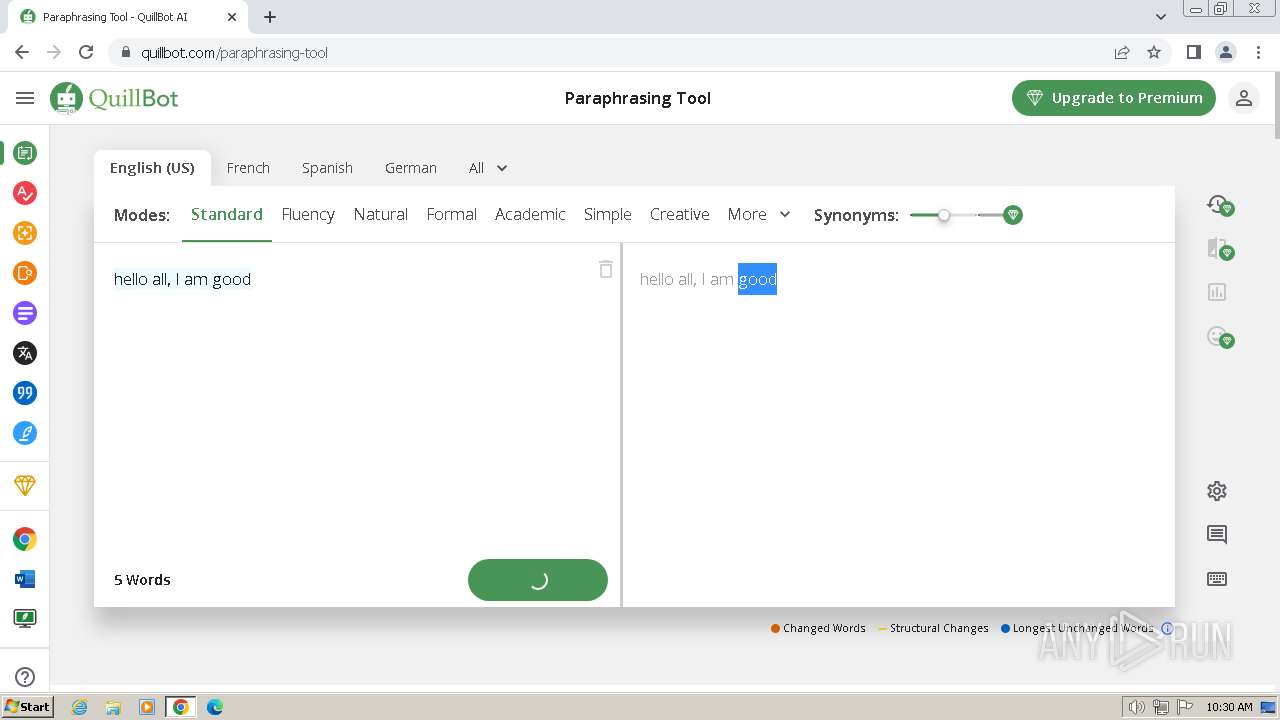Open Chrome tab search chevron

(x=1161, y=17)
